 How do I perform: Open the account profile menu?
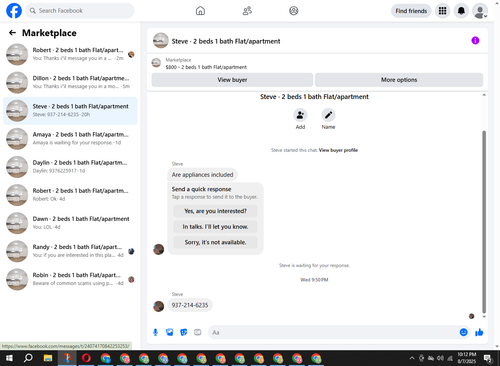point(480,11)
